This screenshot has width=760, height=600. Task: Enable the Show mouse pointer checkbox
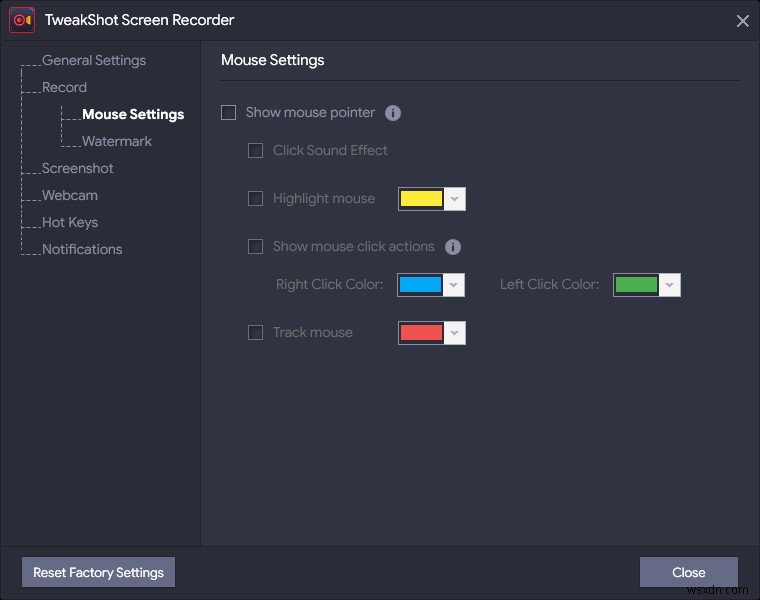click(x=229, y=113)
